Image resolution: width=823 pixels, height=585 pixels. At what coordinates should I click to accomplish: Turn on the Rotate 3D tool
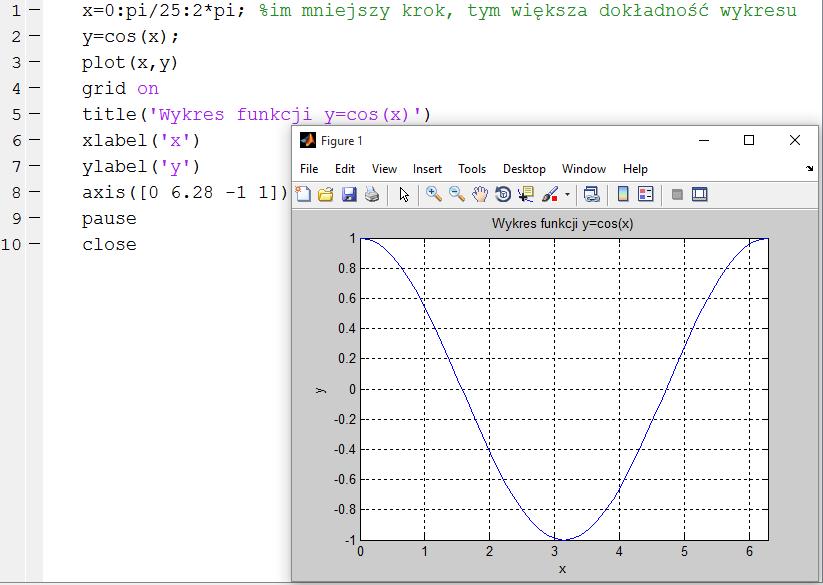[503, 195]
